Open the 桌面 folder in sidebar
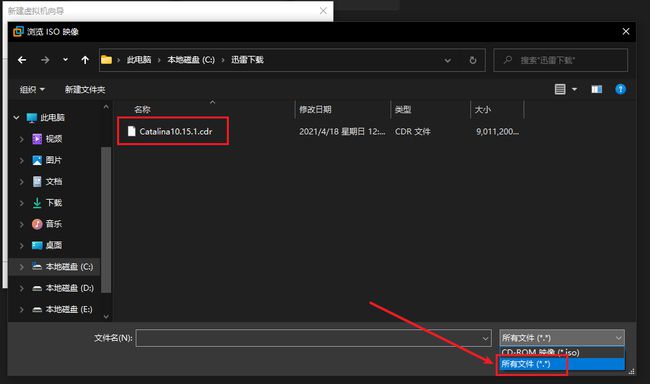 tap(53, 245)
